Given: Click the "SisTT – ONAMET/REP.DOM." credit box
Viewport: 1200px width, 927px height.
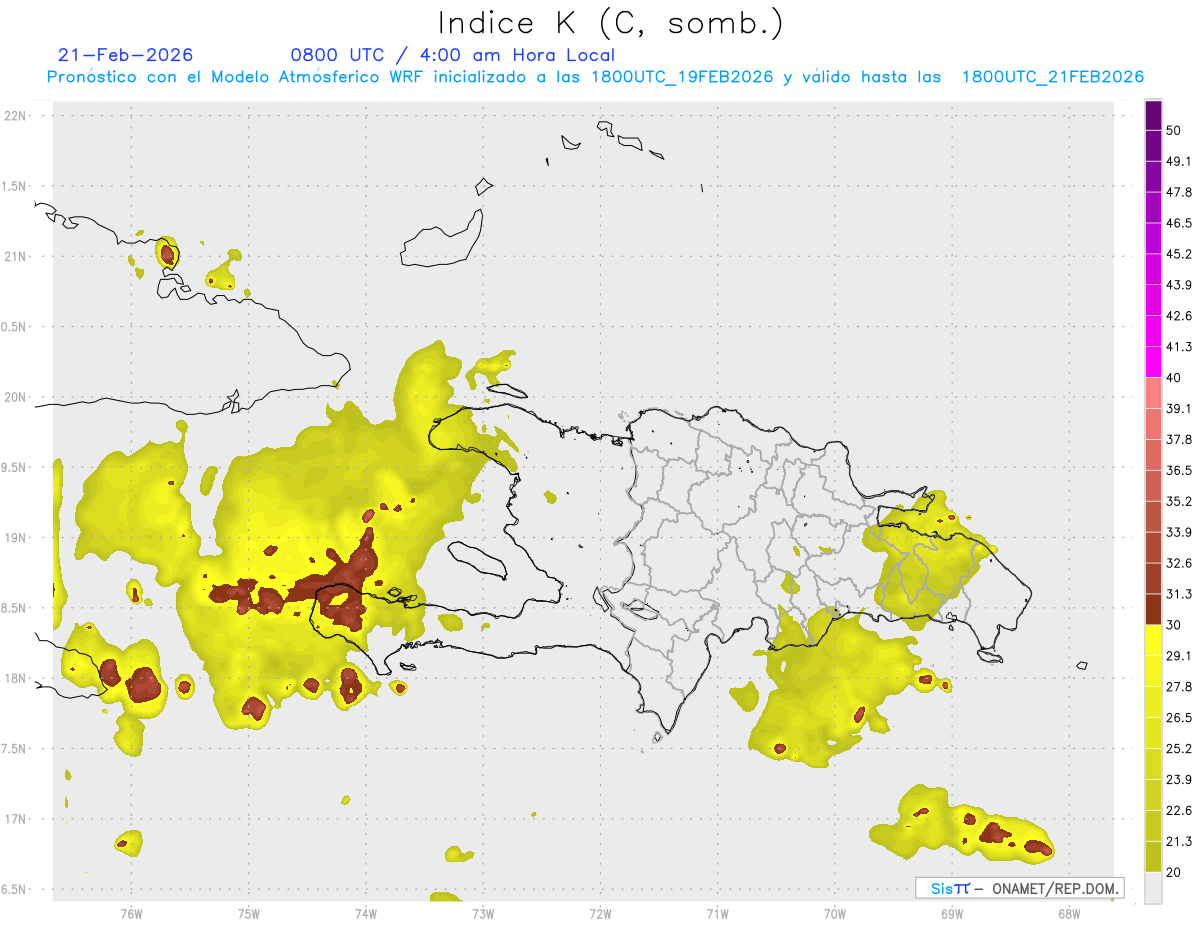Looking at the screenshot, I should [x=1019, y=888].
